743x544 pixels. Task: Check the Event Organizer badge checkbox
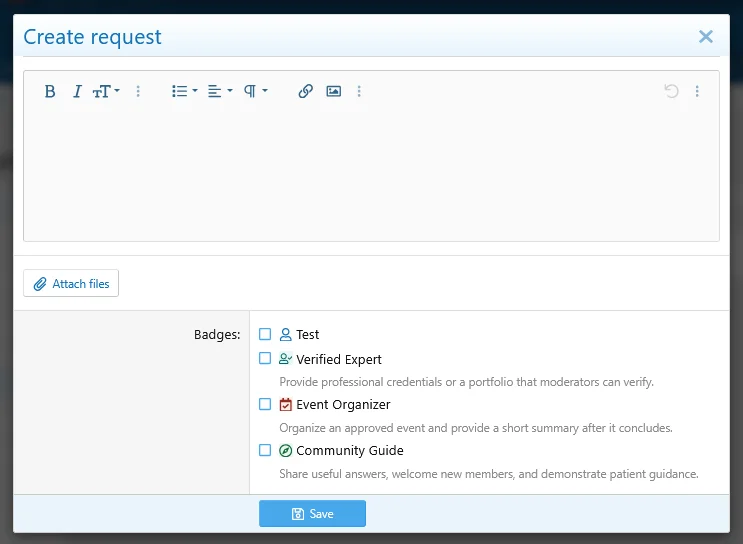click(265, 404)
